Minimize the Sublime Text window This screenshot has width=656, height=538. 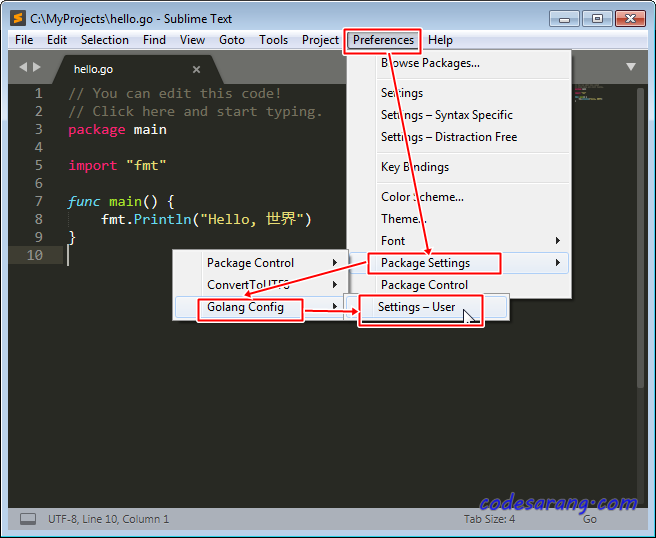tap(564, 19)
